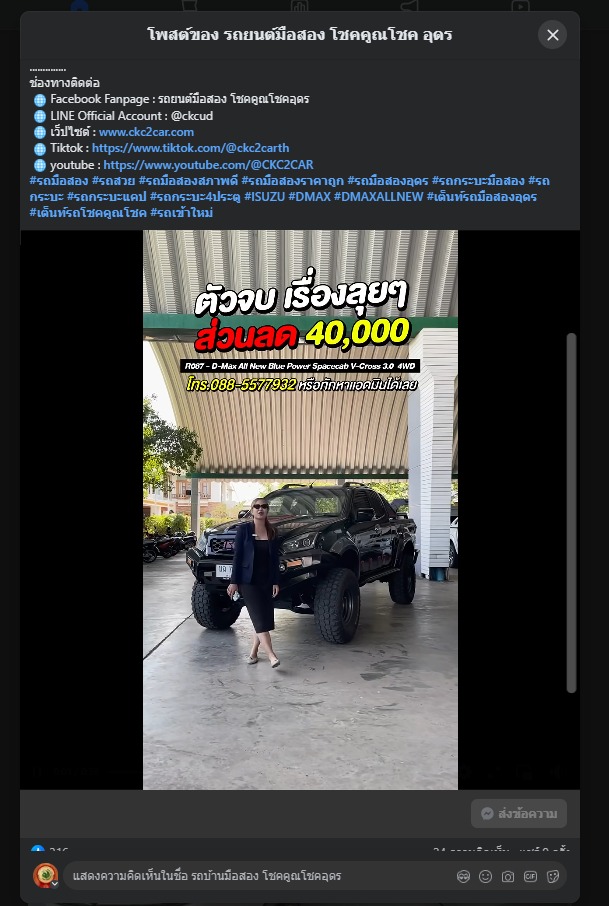Open the GIF picker in comment box
Viewport: 609px width, 906px height.
point(530,876)
